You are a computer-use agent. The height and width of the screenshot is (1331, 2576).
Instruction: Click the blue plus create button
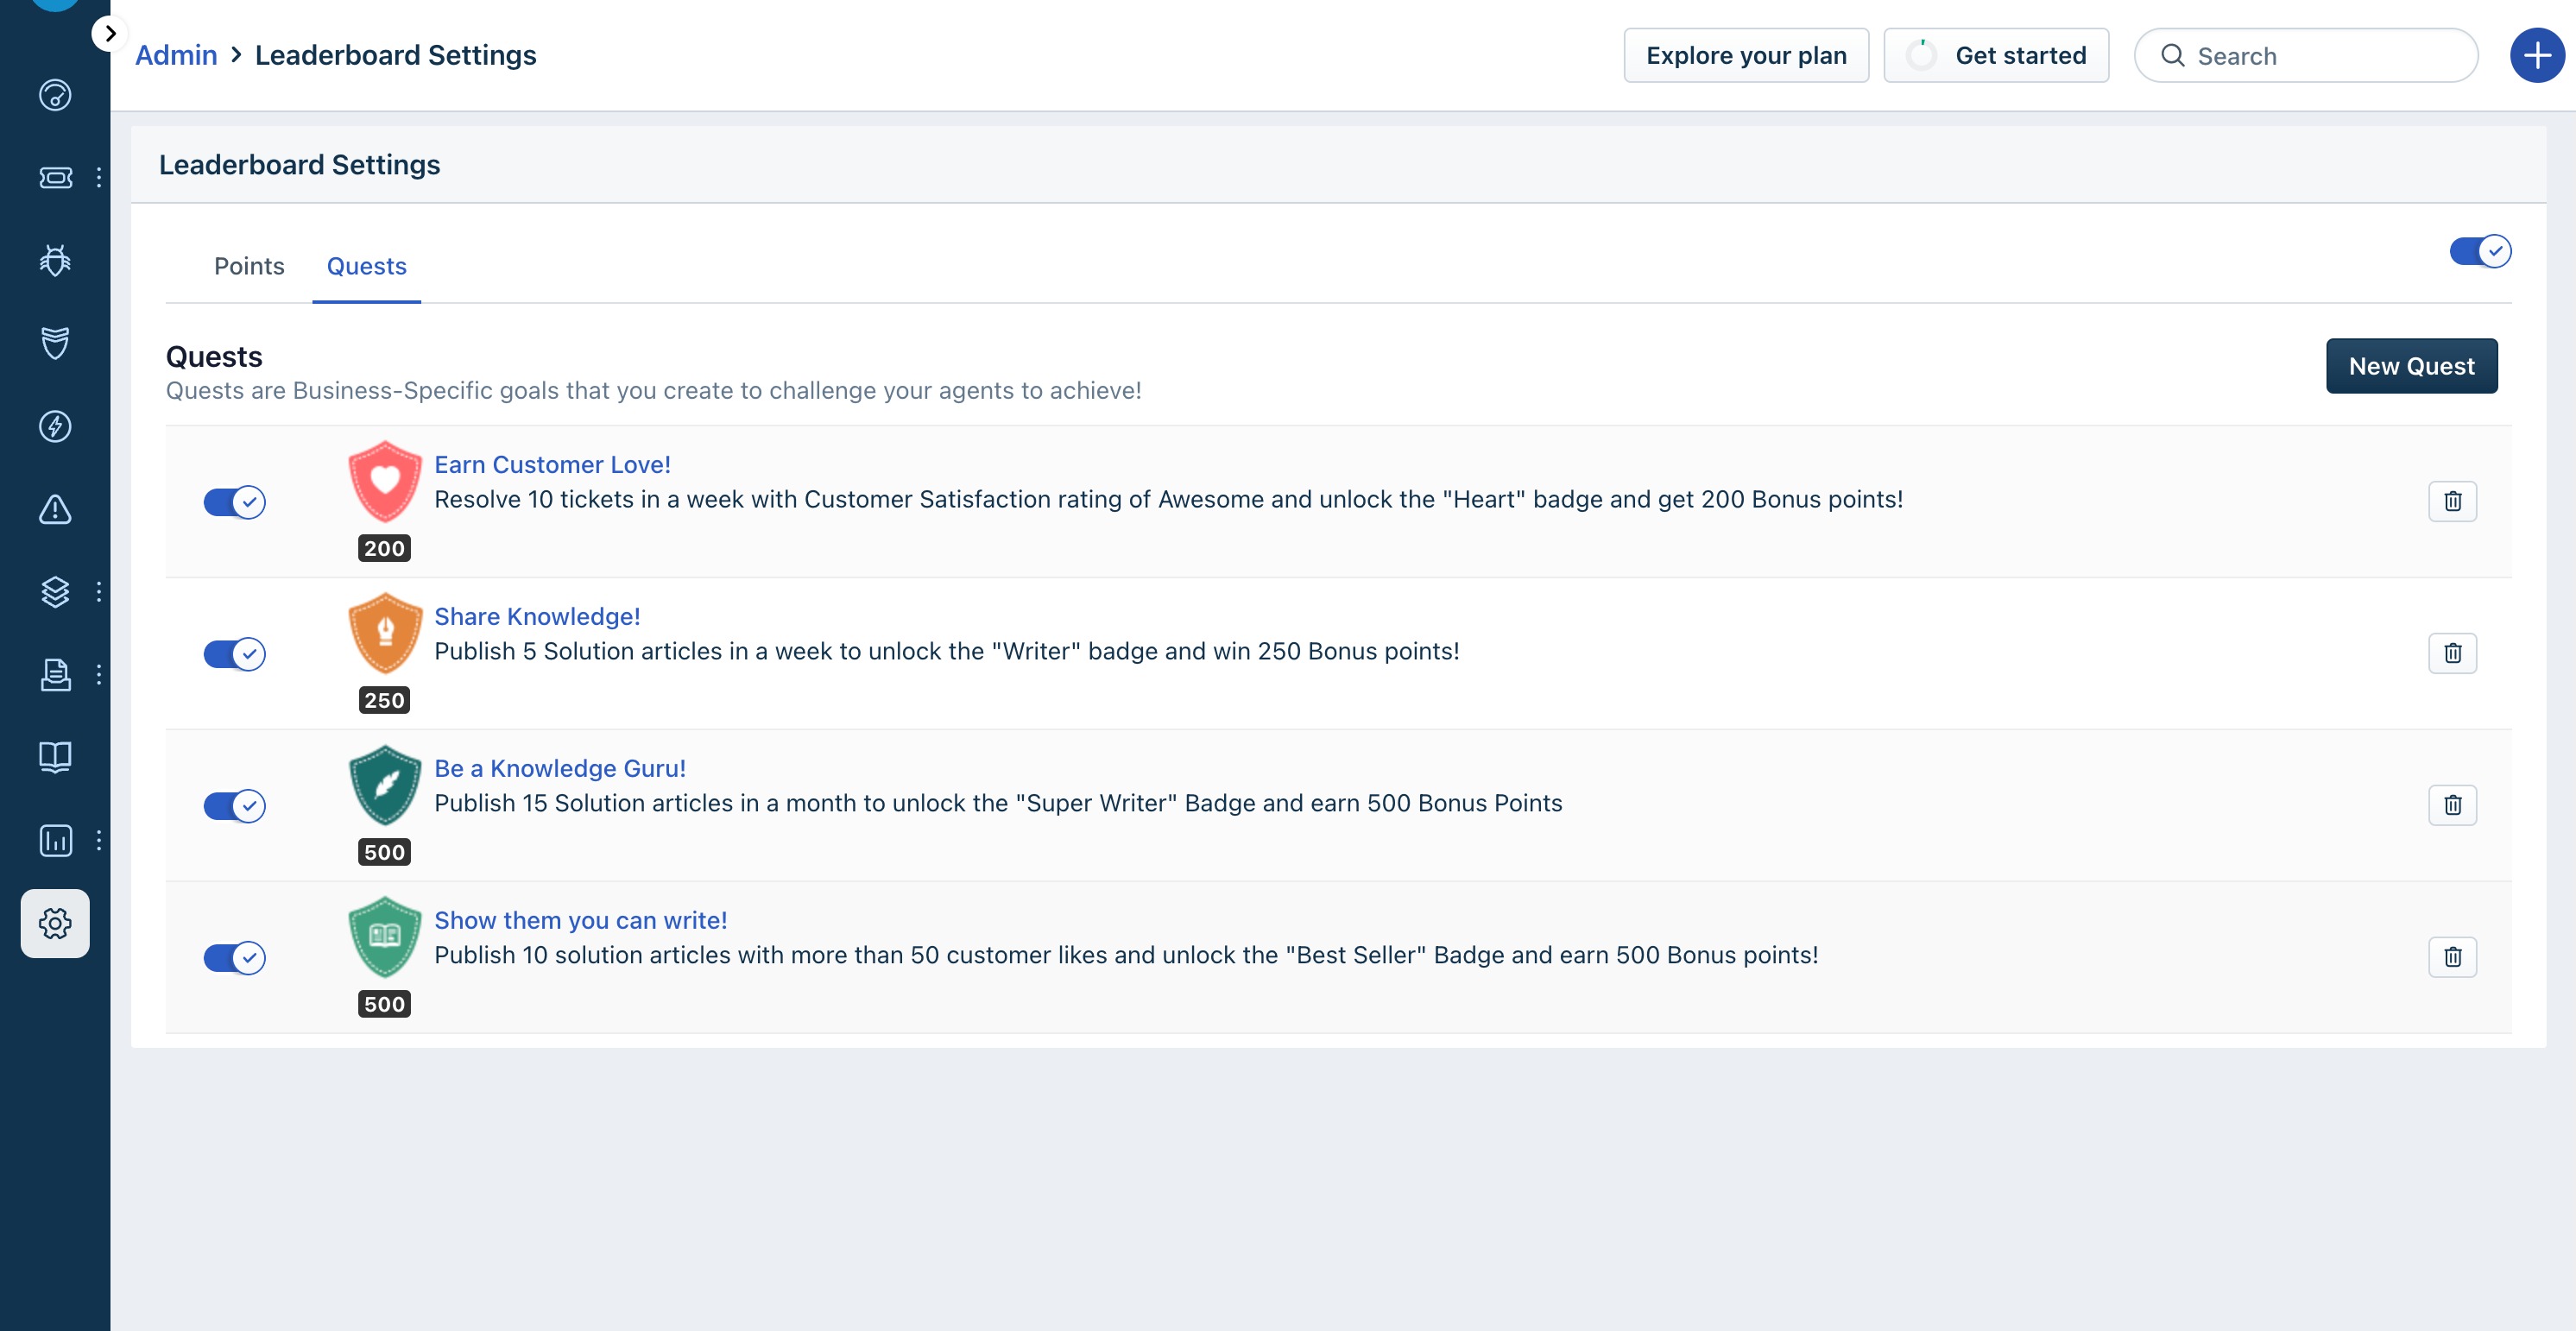(x=2536, y=56)
